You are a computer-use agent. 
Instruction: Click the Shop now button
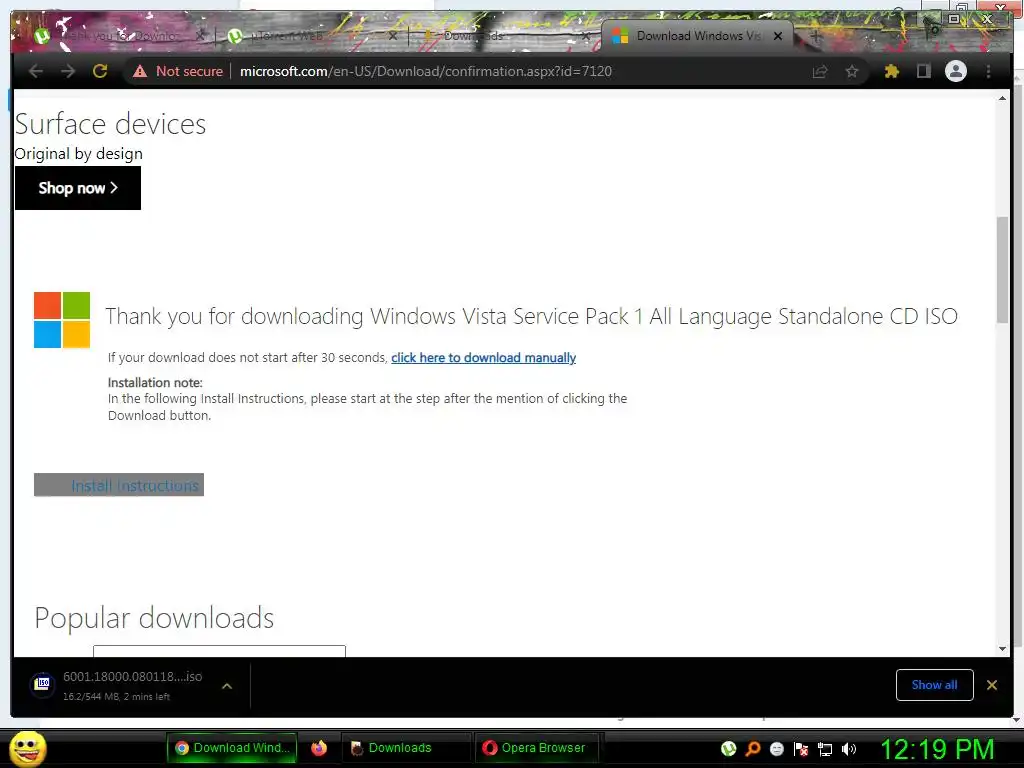[x=78, y=188]
